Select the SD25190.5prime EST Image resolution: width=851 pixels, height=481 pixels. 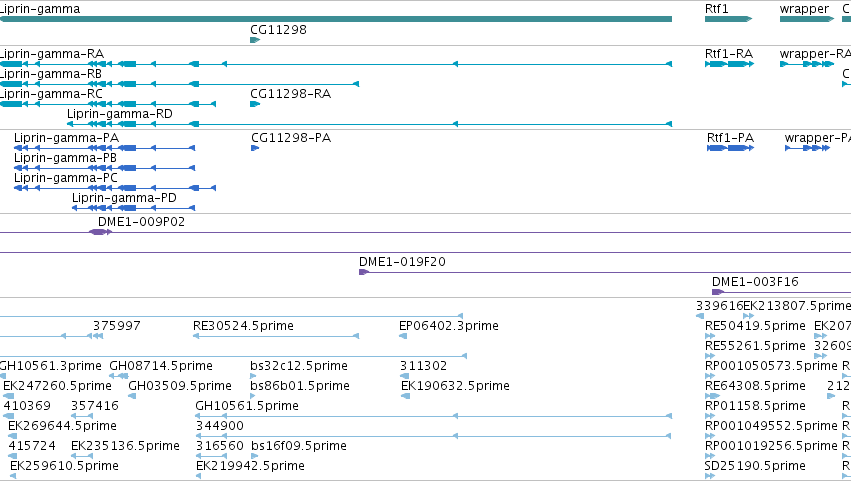(710, 477)
